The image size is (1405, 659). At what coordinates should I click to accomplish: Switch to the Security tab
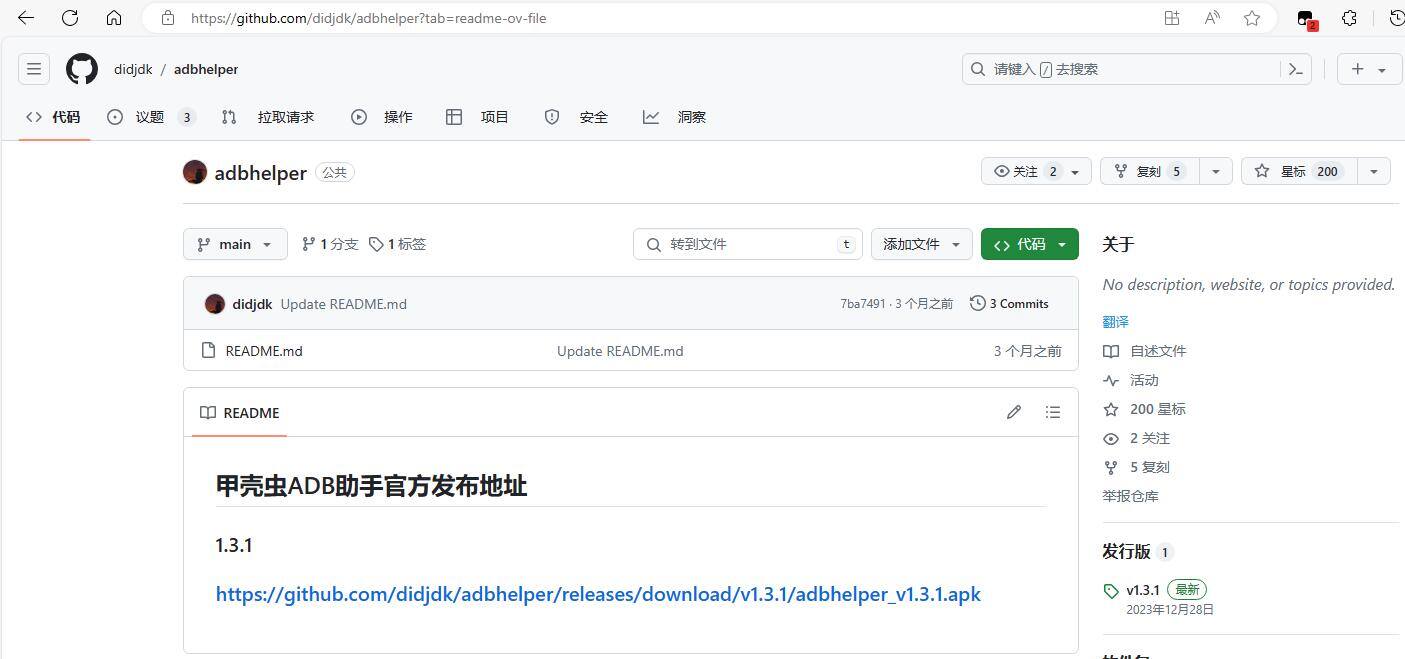(x=576, y=117)
